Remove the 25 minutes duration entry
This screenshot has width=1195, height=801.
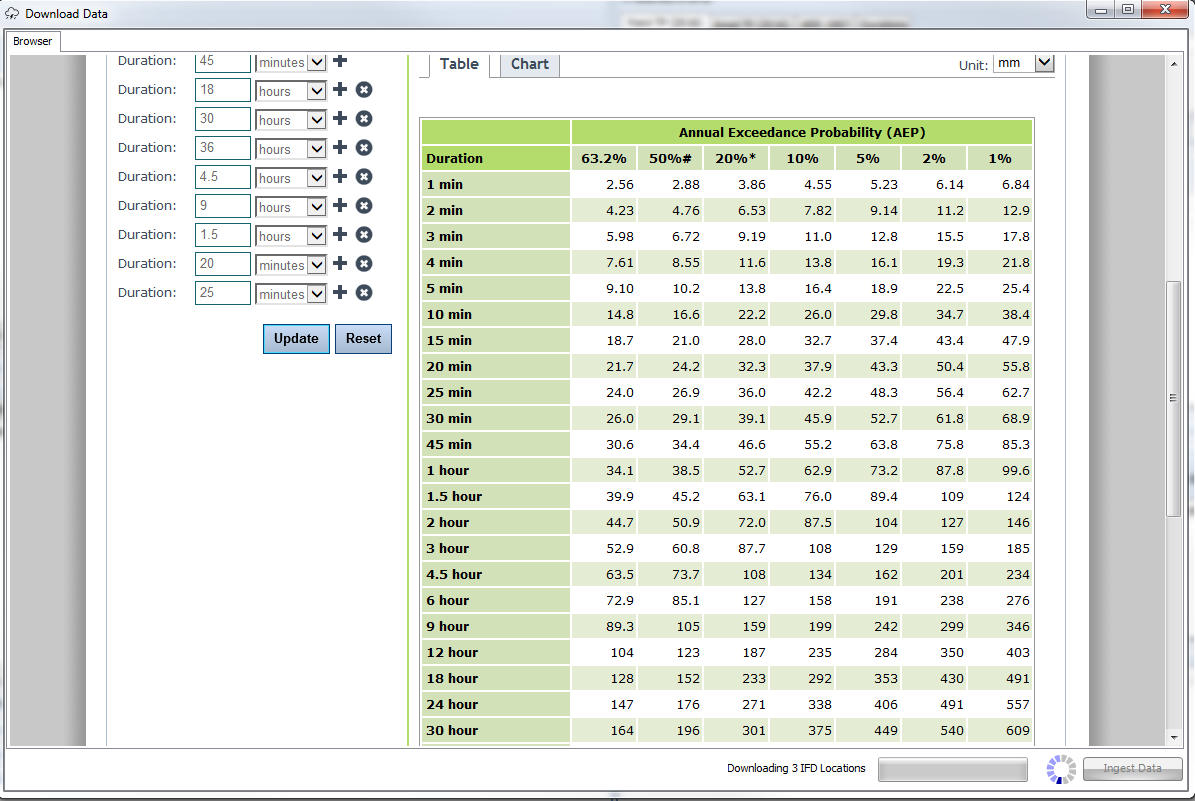pos(363,293)
